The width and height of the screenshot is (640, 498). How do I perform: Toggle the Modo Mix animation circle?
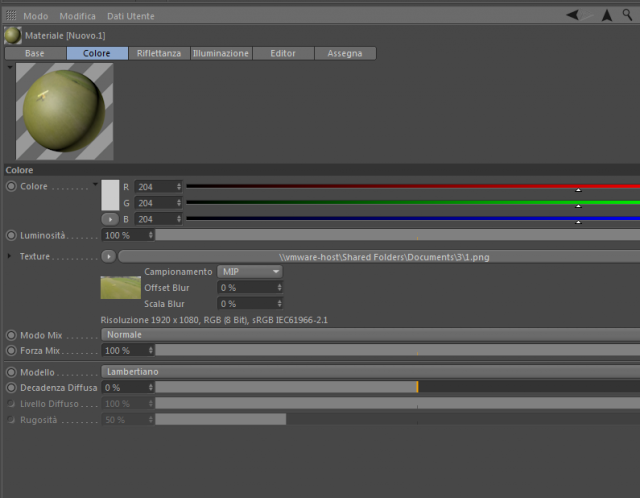coord(11,335)
